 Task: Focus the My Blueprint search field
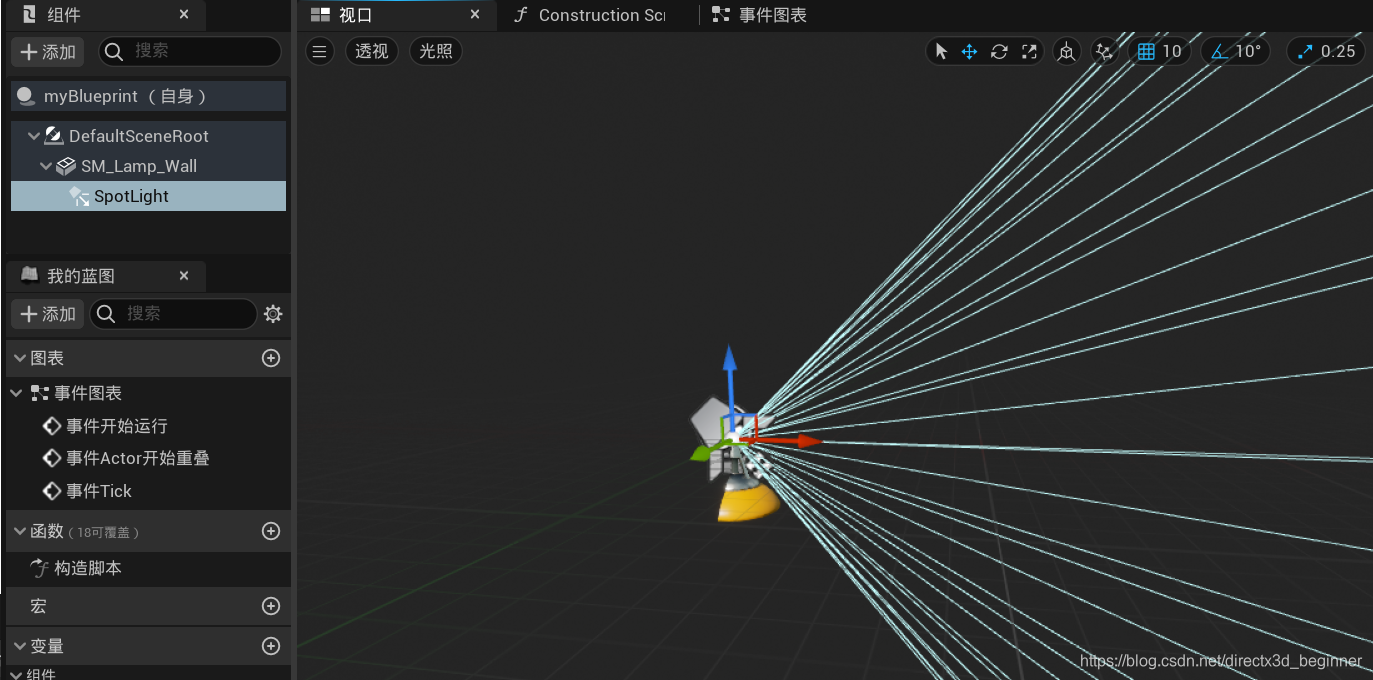[173, 314]
